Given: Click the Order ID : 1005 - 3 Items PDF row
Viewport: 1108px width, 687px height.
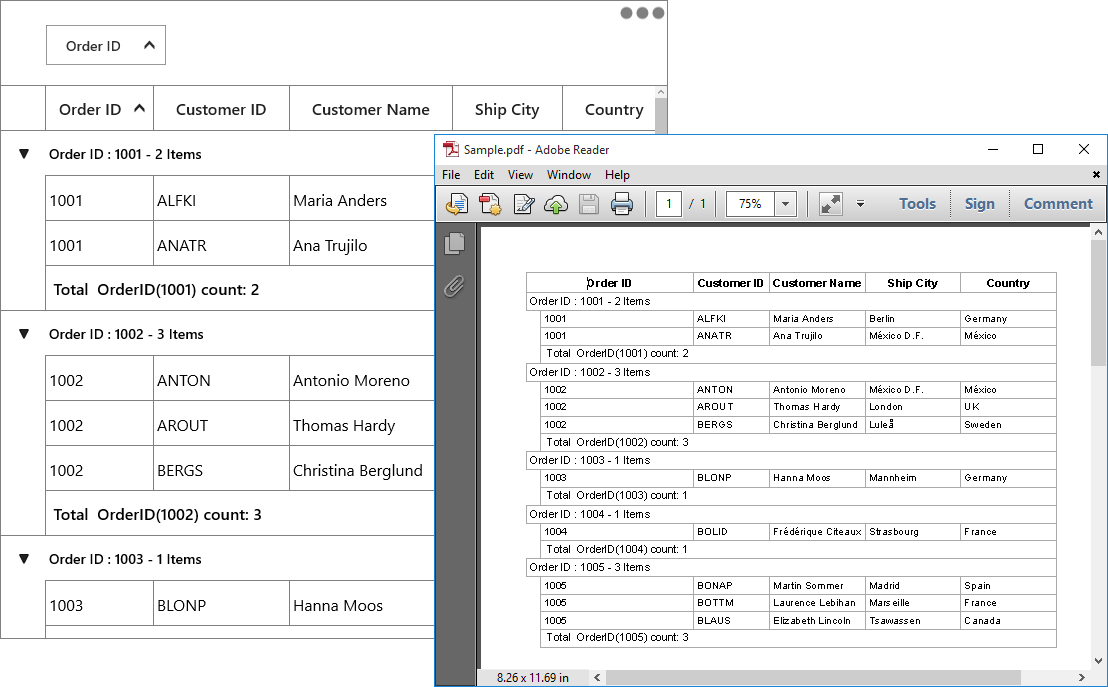Looking at the screenshot, I should pyautogui.click(x=791, y=567).
